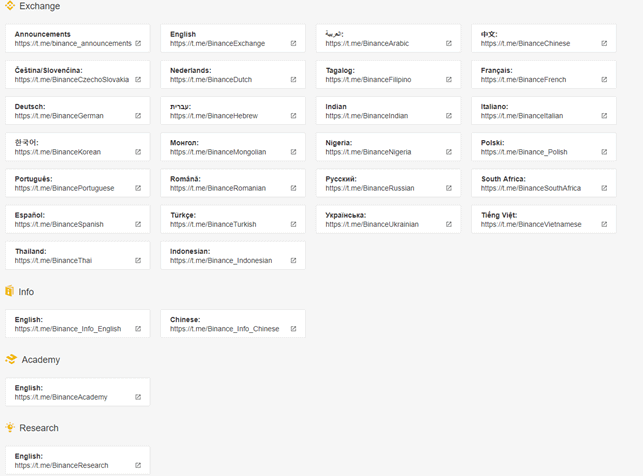643x476 pixels.
Task: Click external link icon for BinanceMongolian
Action: [294, 152]
